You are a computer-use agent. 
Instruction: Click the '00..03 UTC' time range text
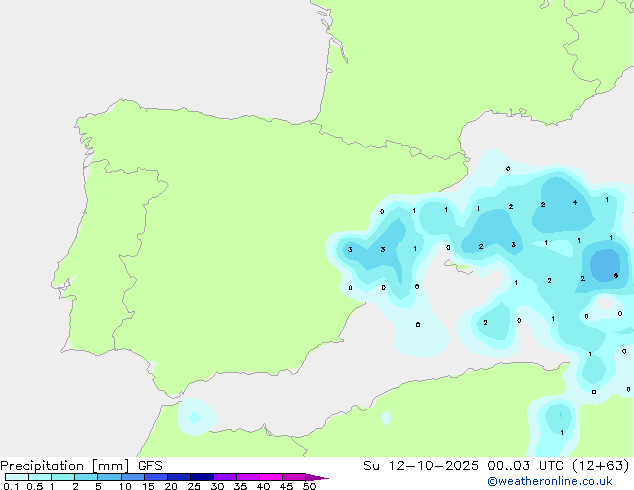pos(526,466)
